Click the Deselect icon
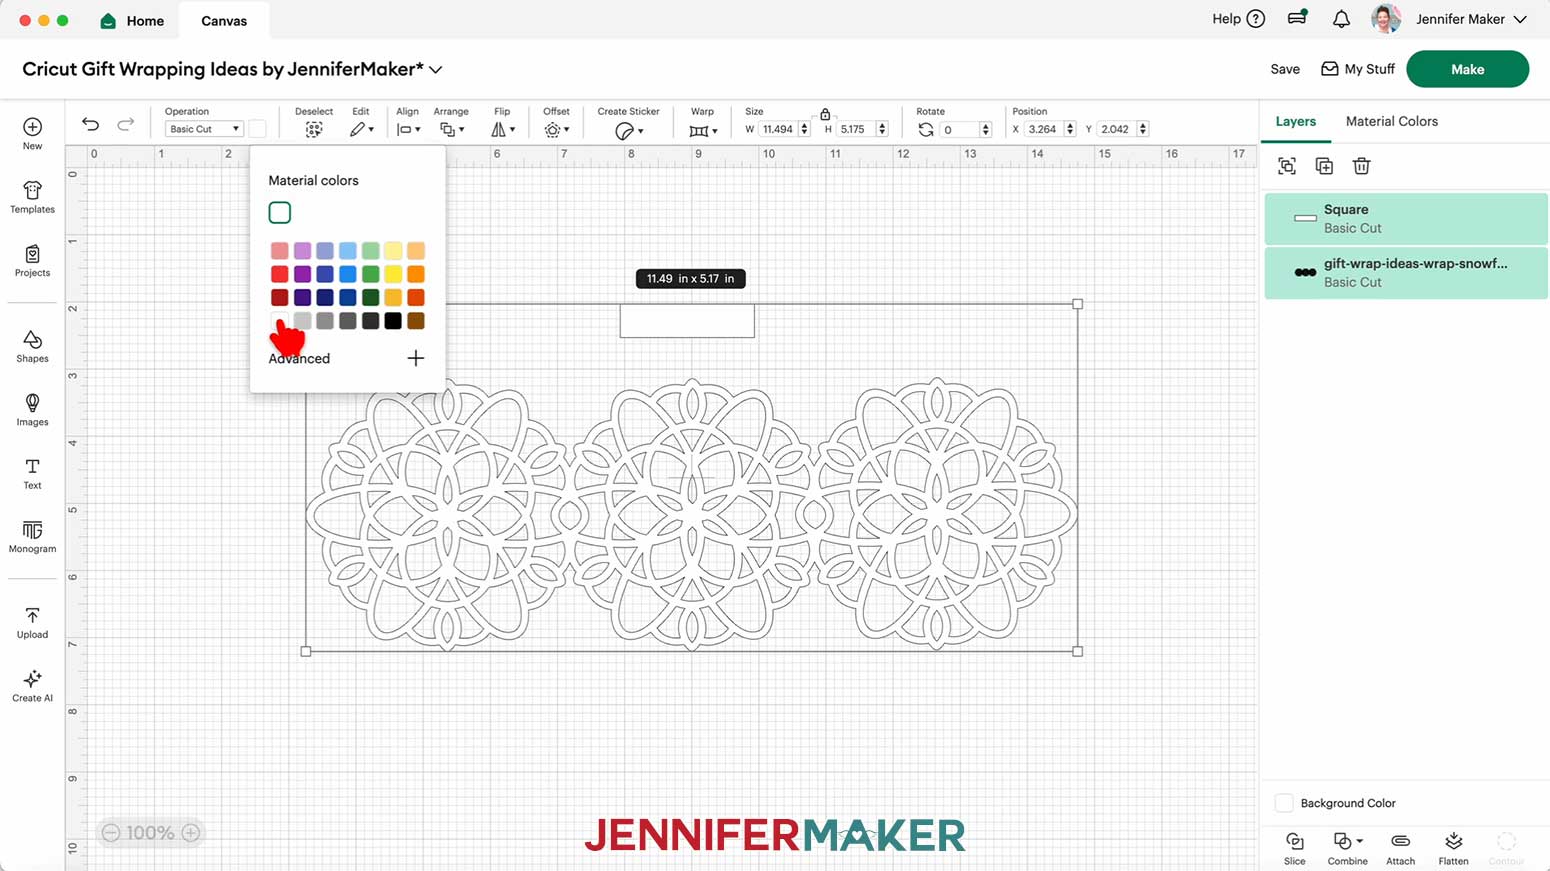This screenshot has width=1550, height=871. click(314, 130)
